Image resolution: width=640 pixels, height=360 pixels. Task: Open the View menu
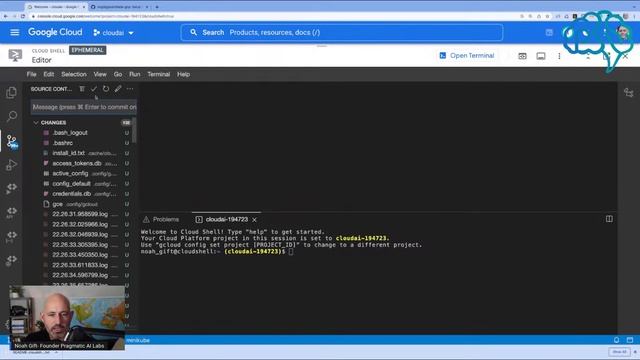click(100, 74)
